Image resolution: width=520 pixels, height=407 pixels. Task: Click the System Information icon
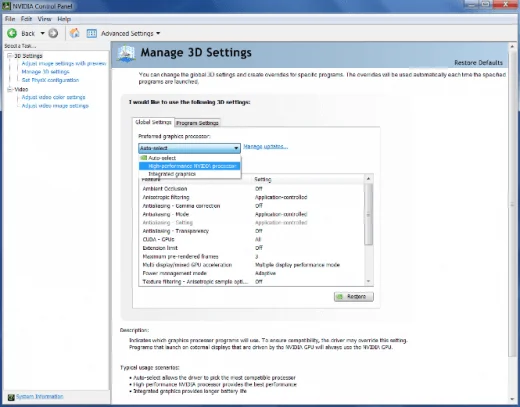pyautogui.click(x=11, y=397)
